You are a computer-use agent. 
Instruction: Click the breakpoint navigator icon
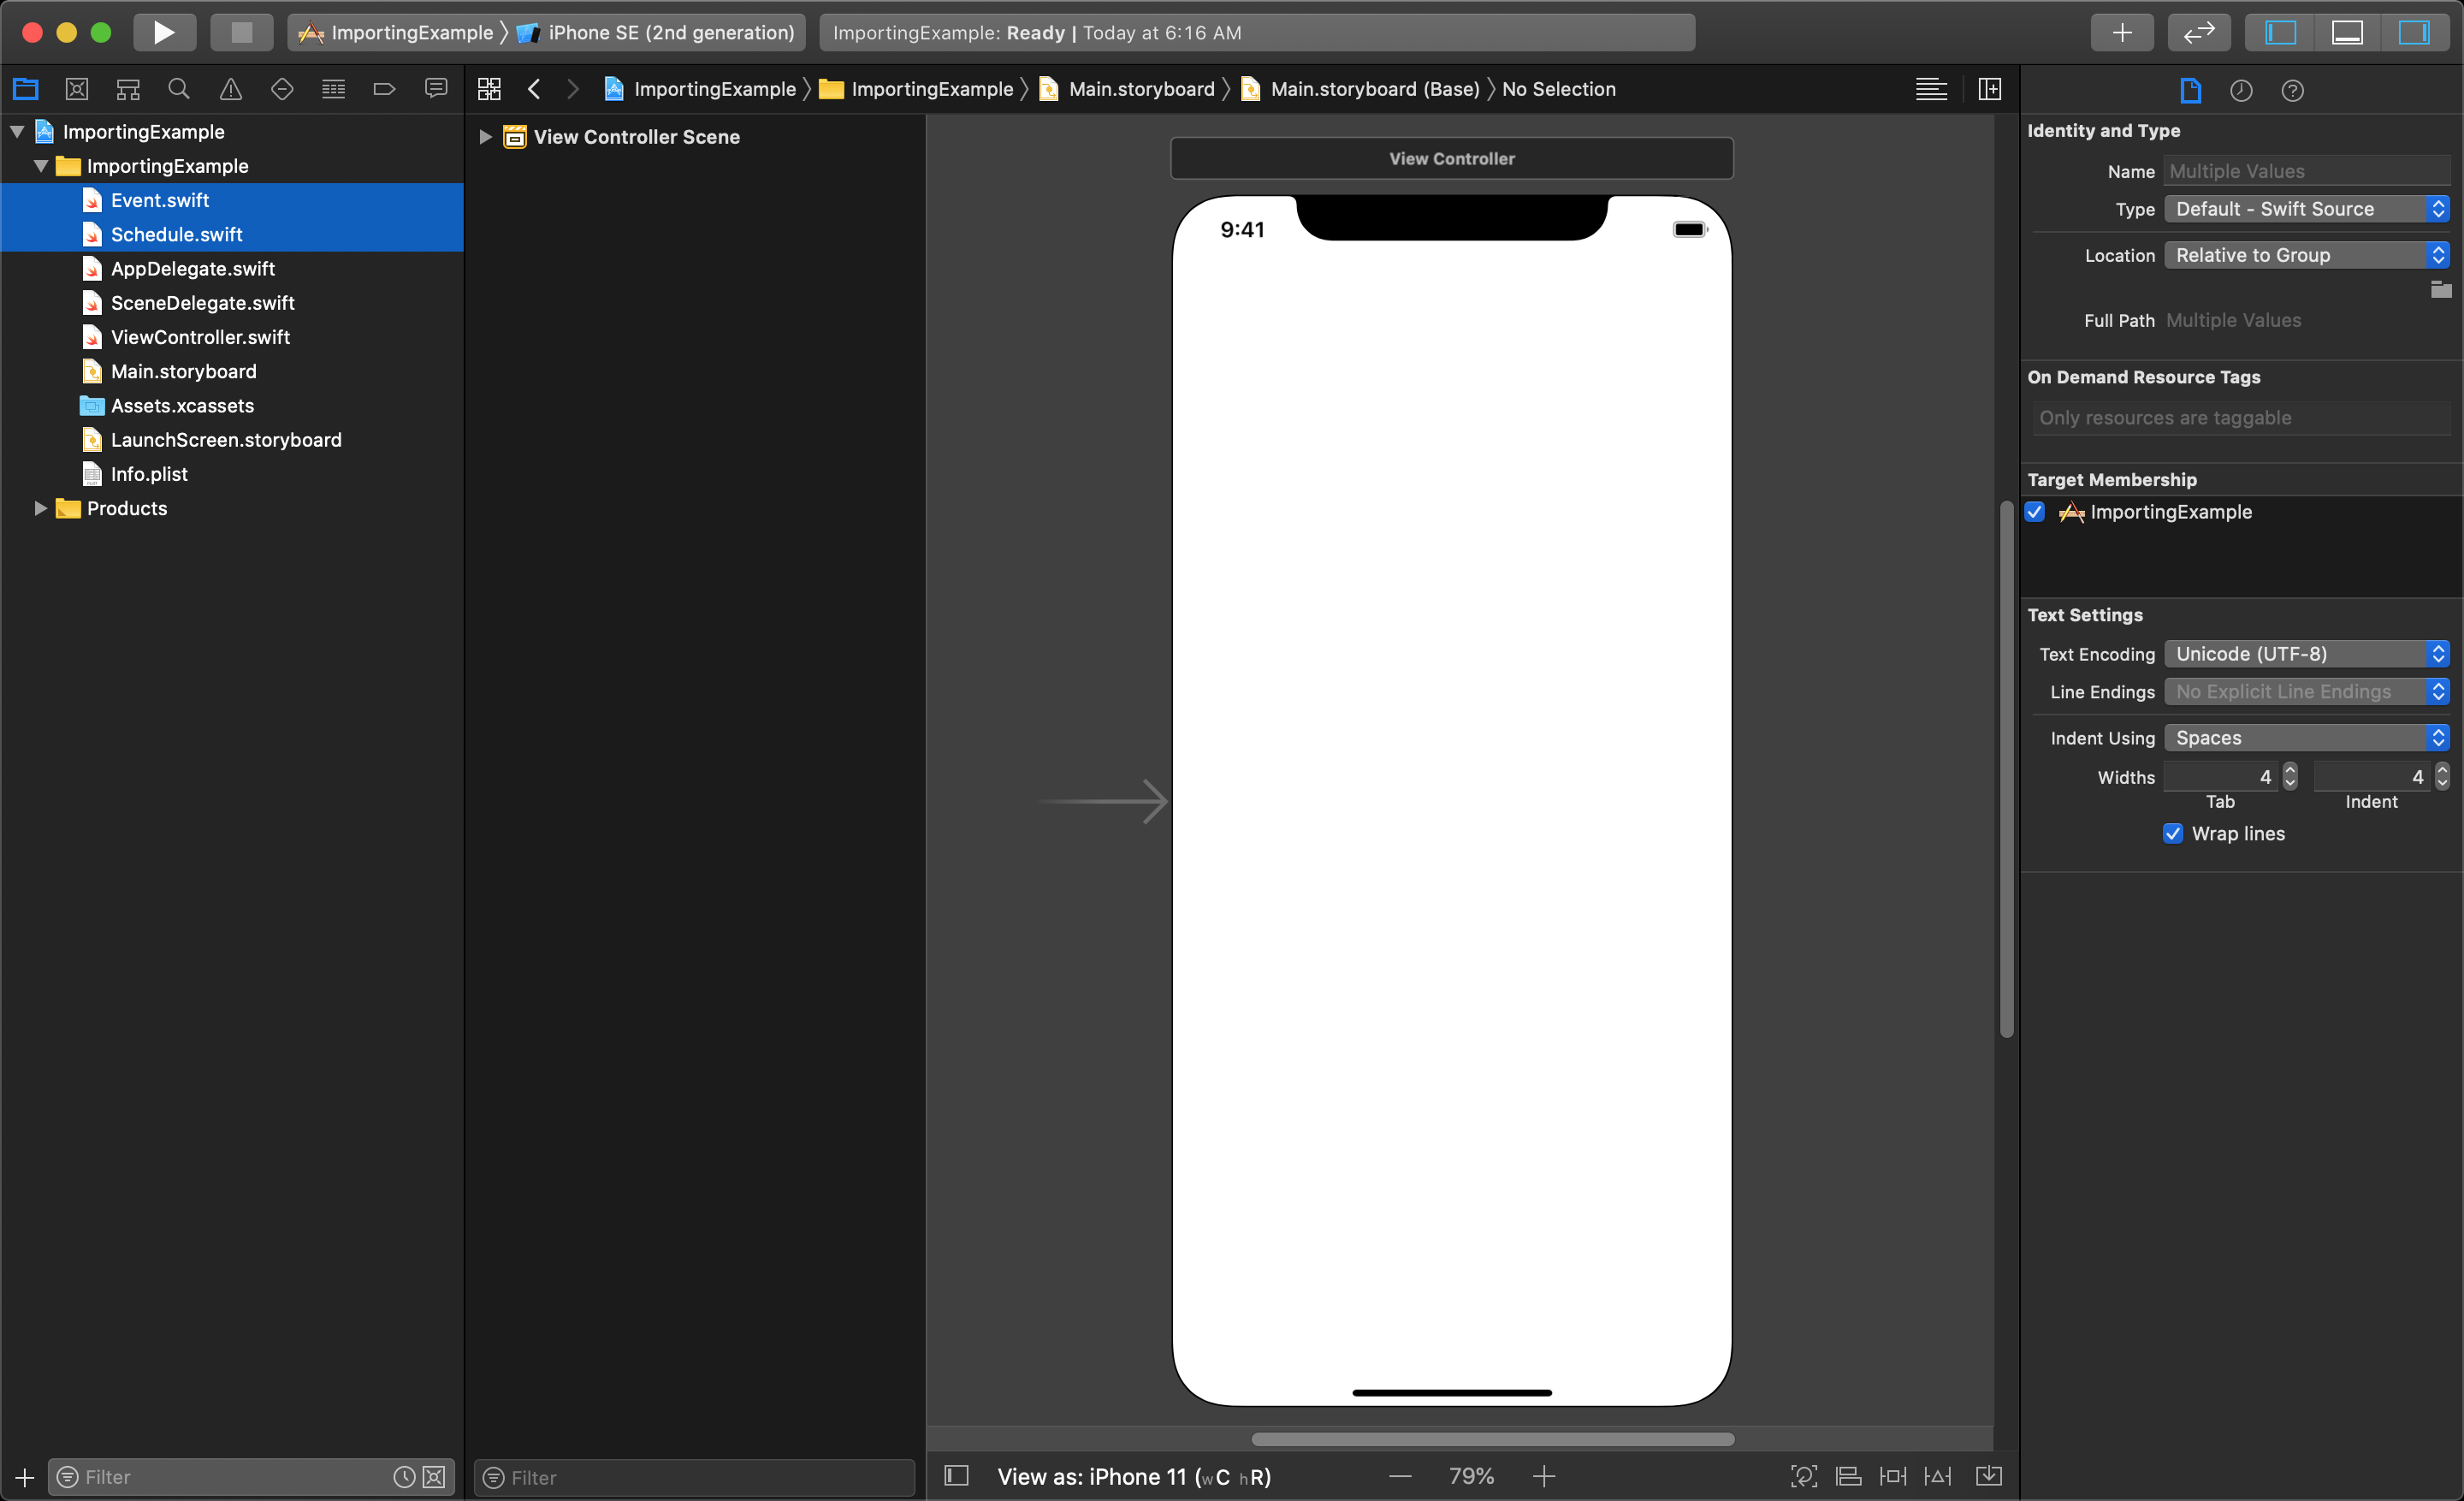tap(386, 90)
